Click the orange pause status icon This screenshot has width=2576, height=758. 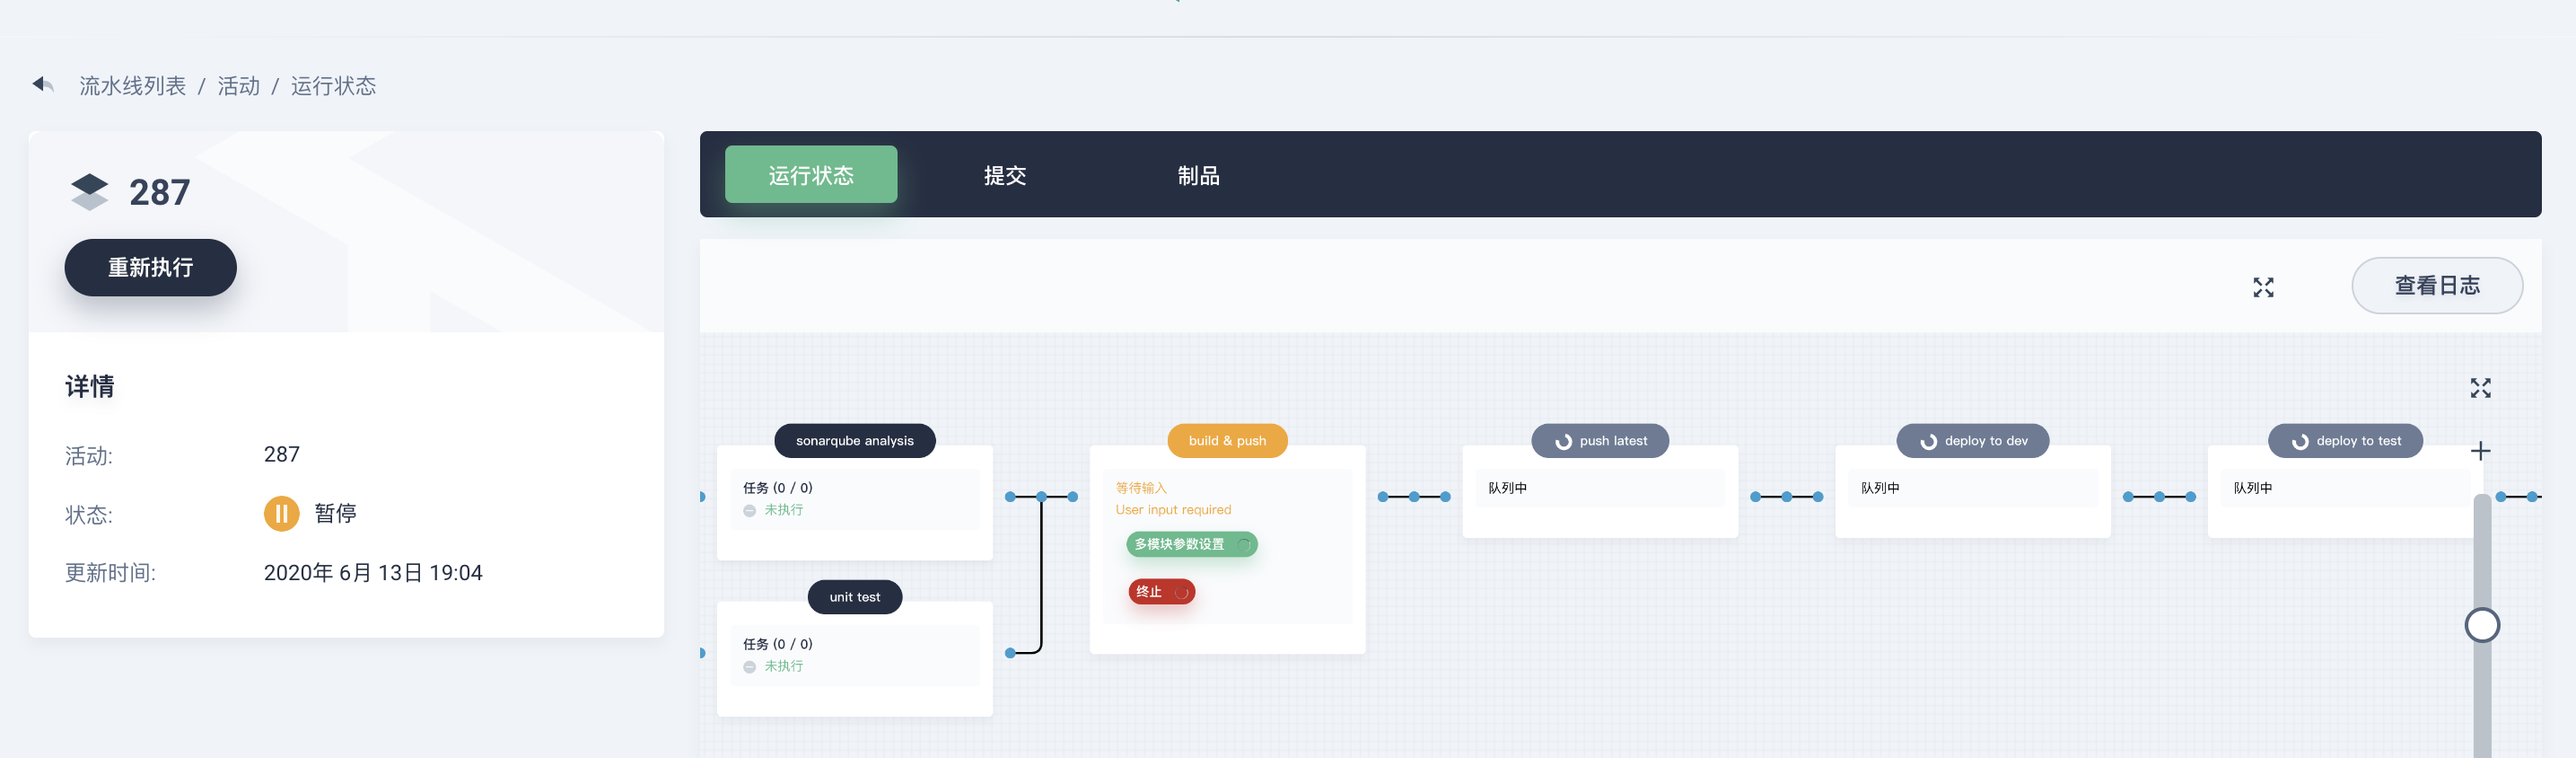281,513
